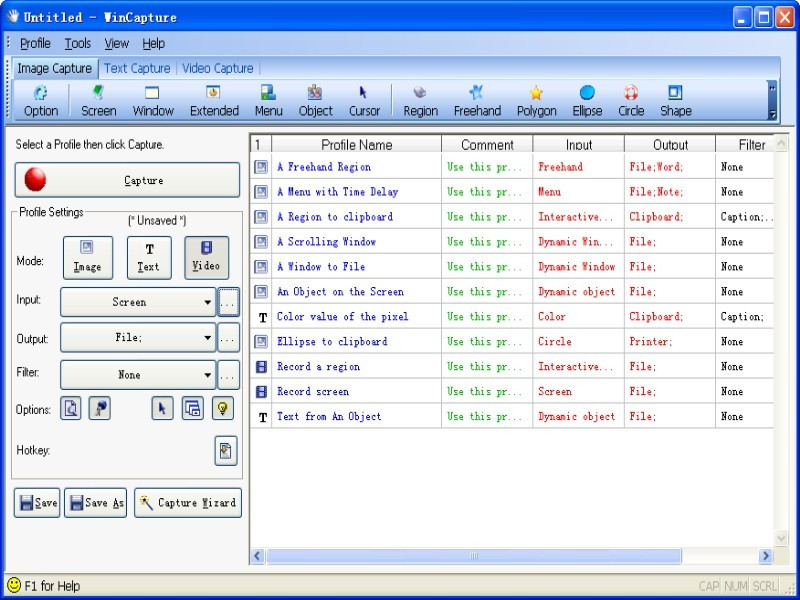This screenshot has width=800, height=600.
Task: Click the light bulb option icon
Action: pyautogui.click(x=223, y=408)
